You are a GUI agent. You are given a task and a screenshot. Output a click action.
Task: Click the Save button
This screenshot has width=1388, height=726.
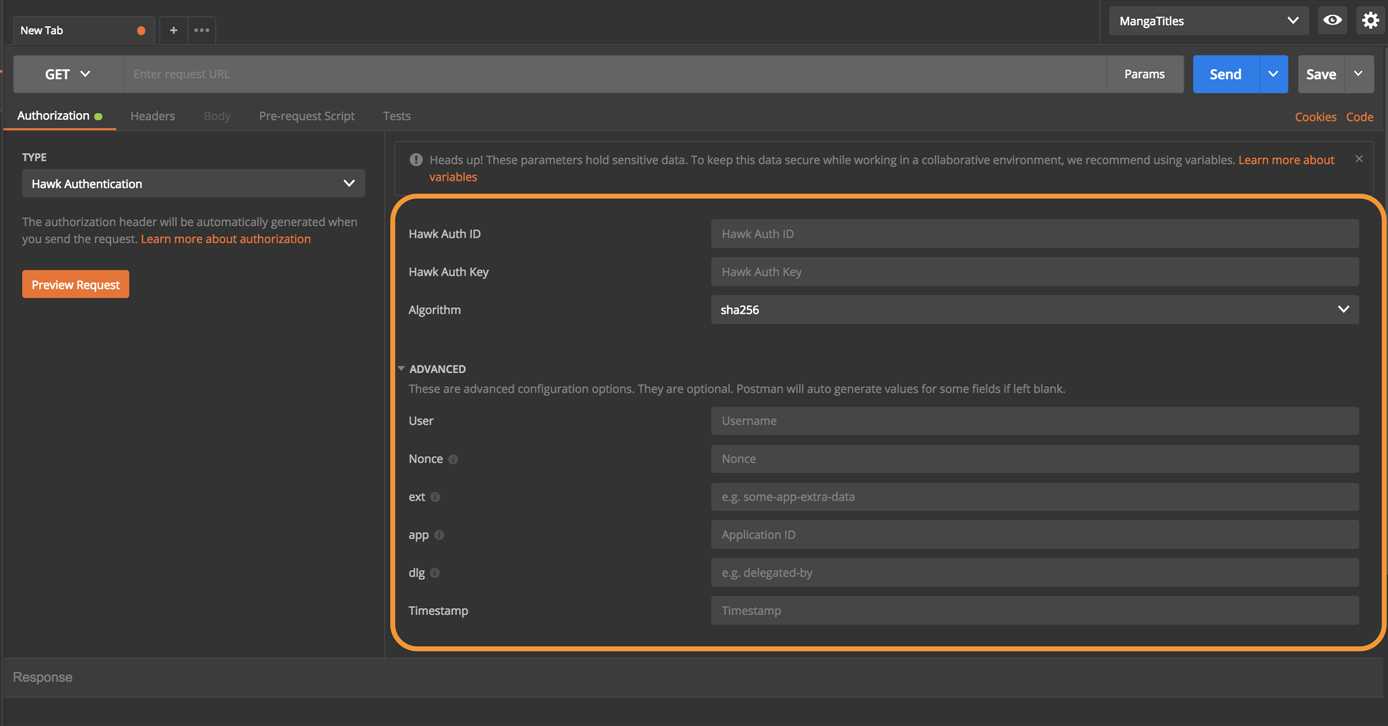click(1321, 74)
